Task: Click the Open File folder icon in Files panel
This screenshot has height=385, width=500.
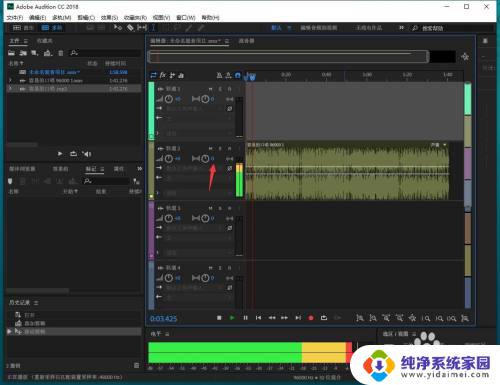Action: tap(12, 53)
